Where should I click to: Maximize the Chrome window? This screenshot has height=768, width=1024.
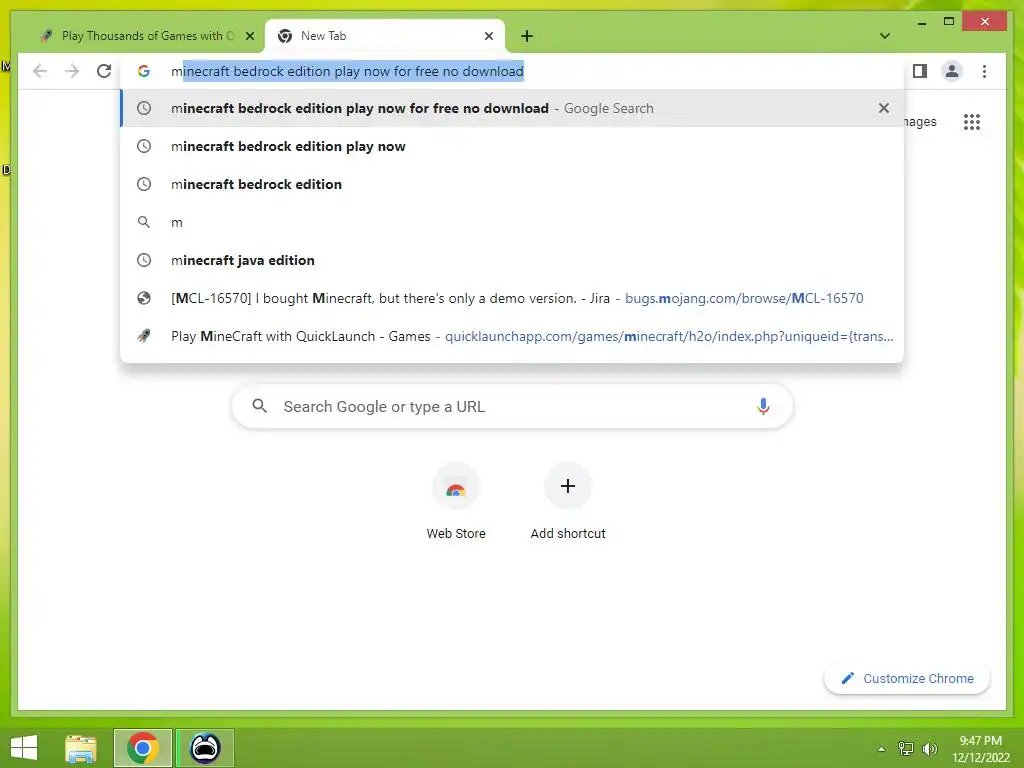pos(949,22)
